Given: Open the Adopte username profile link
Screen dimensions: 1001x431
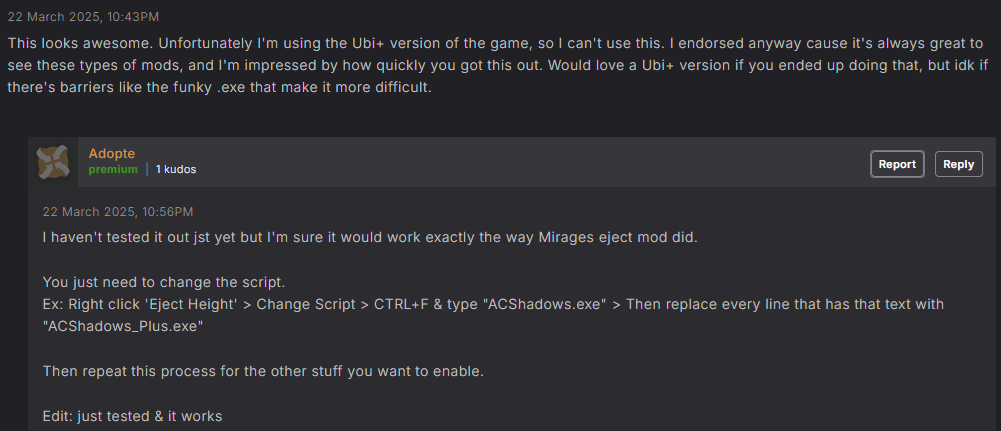Looking at the screenshot, I should point(111,153).
